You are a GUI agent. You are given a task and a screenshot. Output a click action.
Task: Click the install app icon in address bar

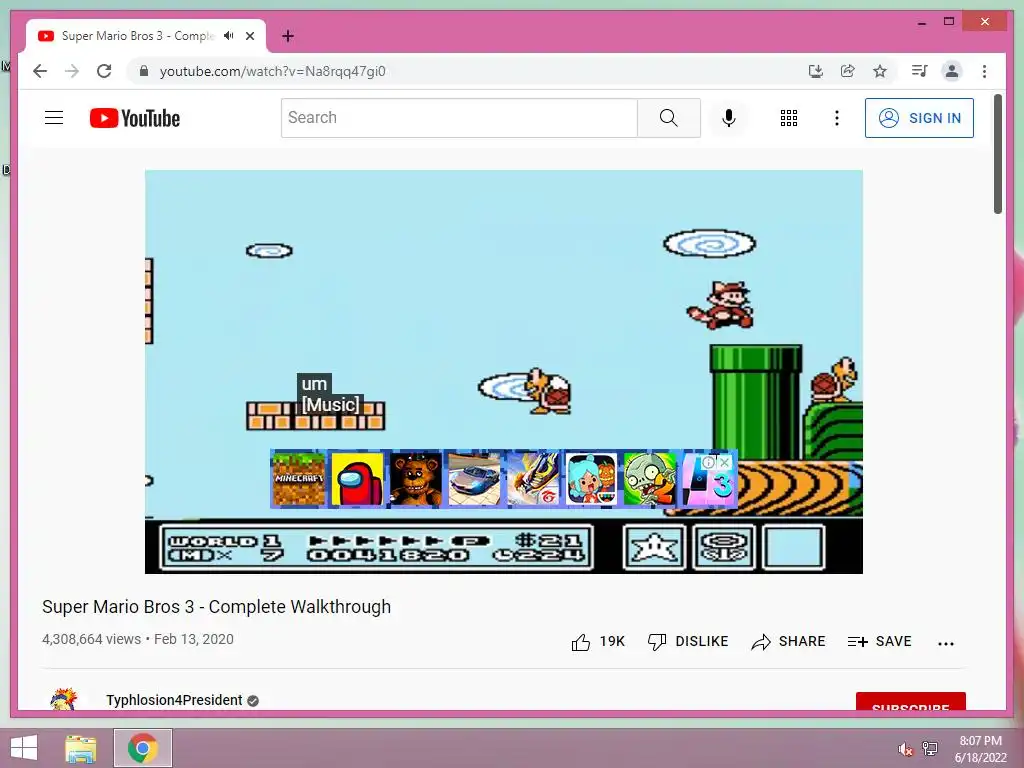[x=816, y=71]
